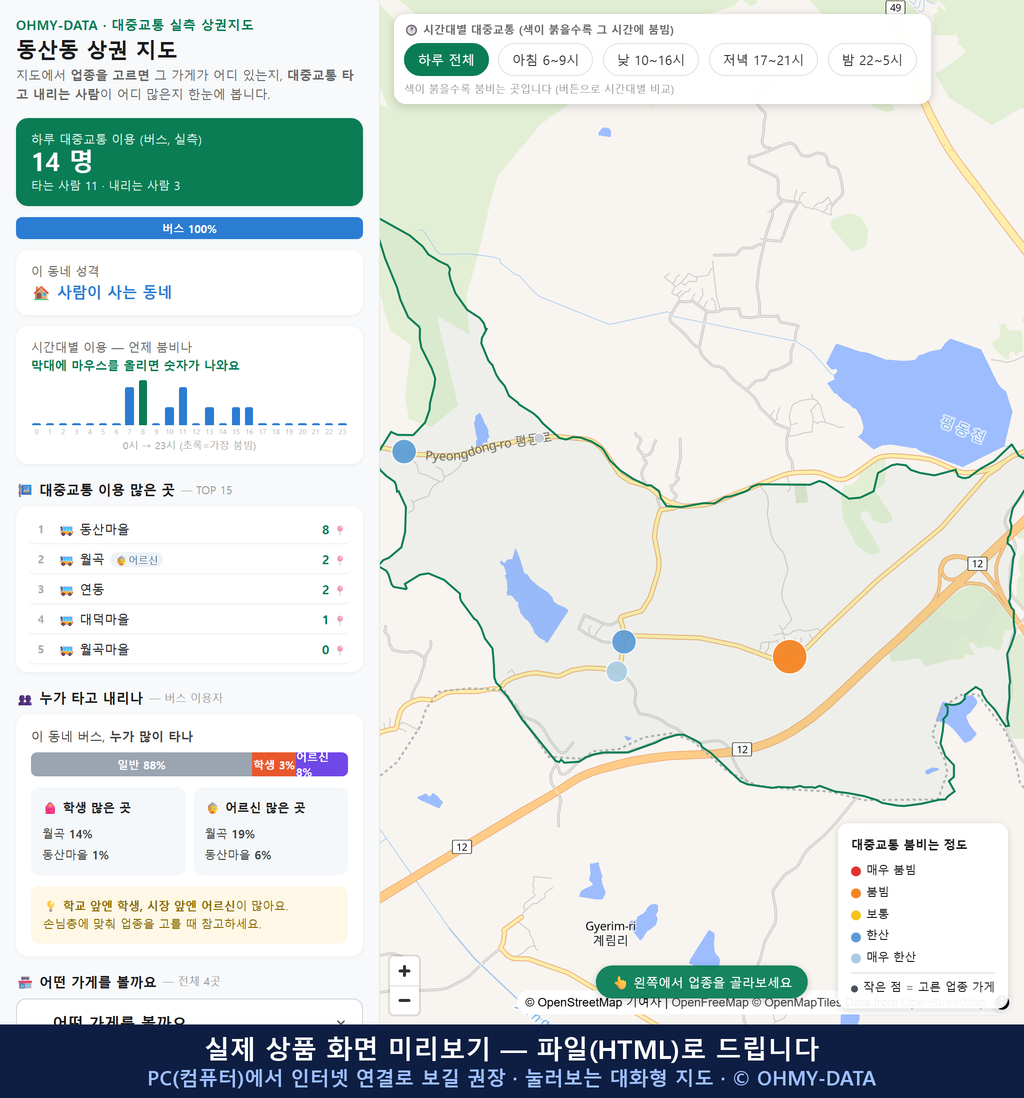Zoom in with the map plus button
Image resolution: width=1024 pixels, height=1098 pixels.
click(x=404, y=971)
